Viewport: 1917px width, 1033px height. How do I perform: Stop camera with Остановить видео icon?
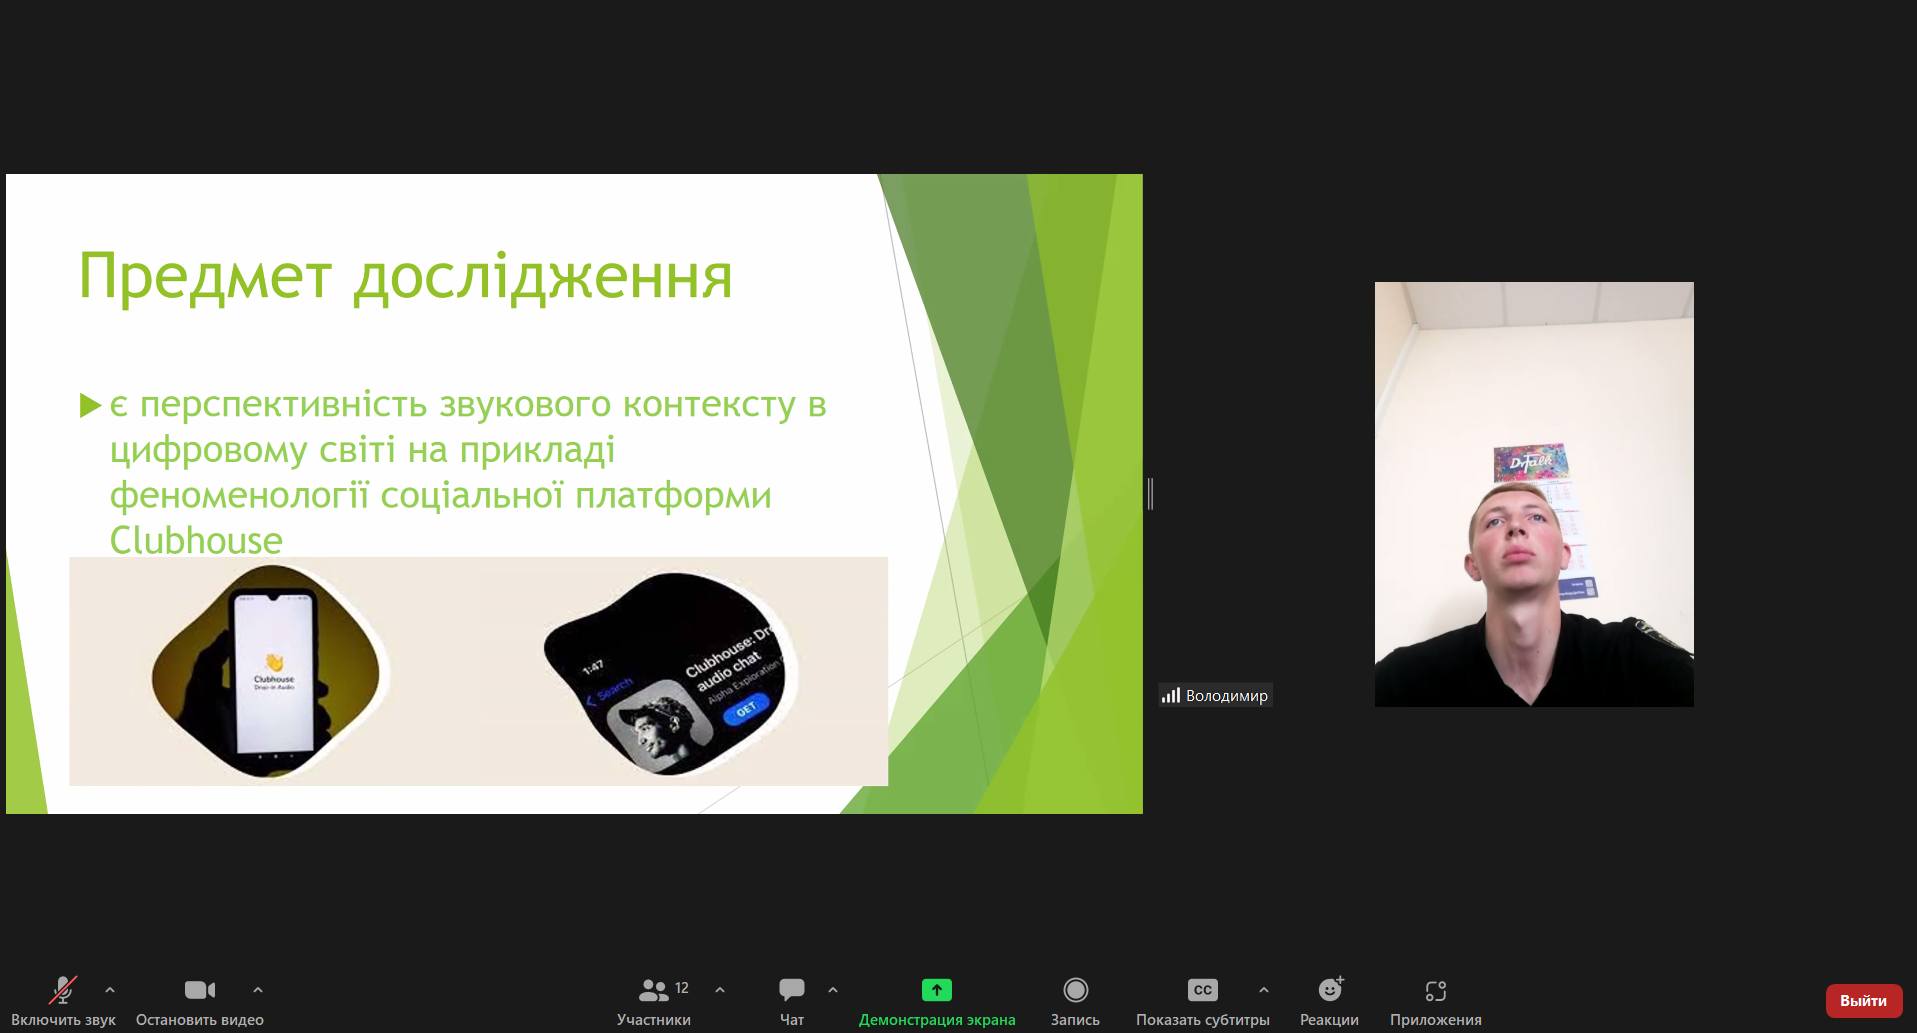200,990
